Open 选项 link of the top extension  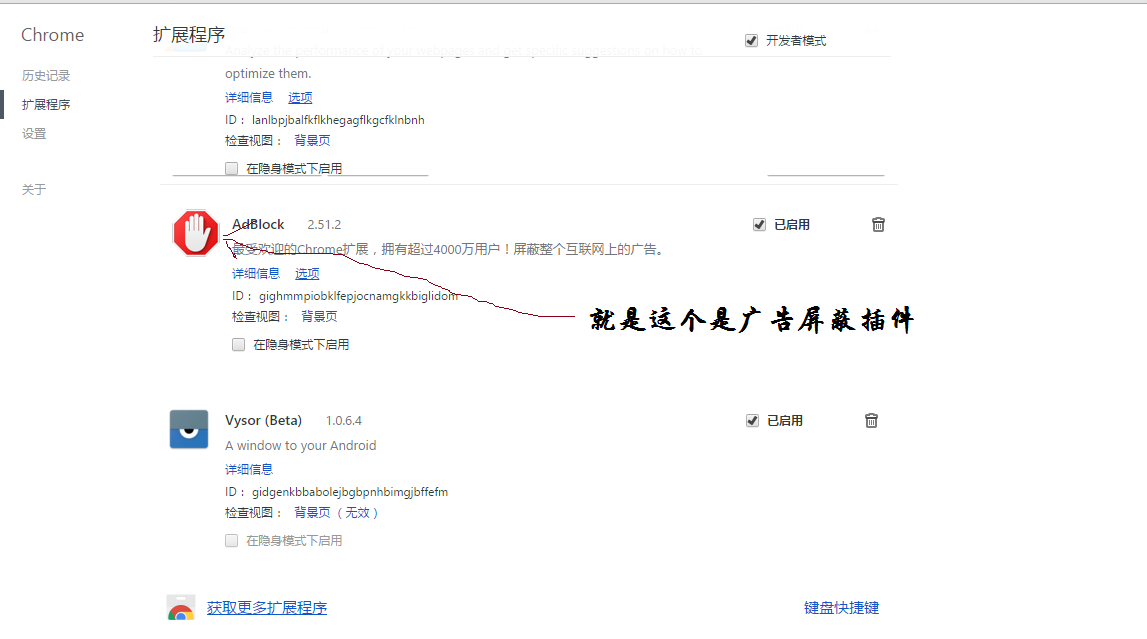click(300, 97)
